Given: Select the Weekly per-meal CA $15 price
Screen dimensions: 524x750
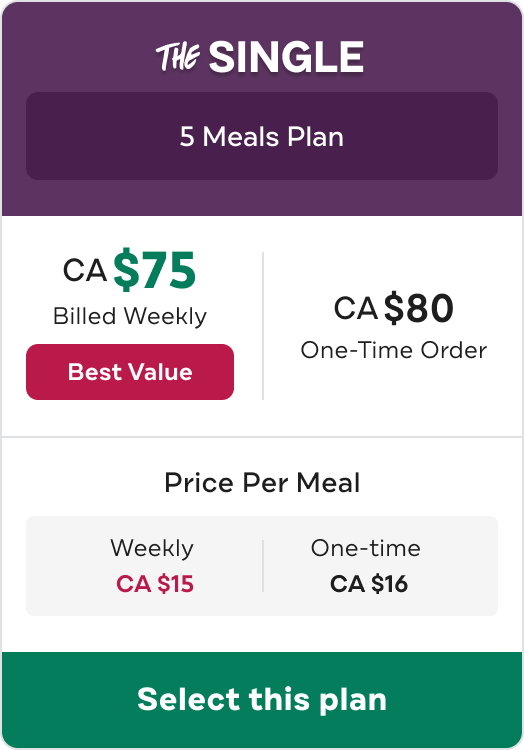Looking at the screenshot, I should tap(155, 584).
